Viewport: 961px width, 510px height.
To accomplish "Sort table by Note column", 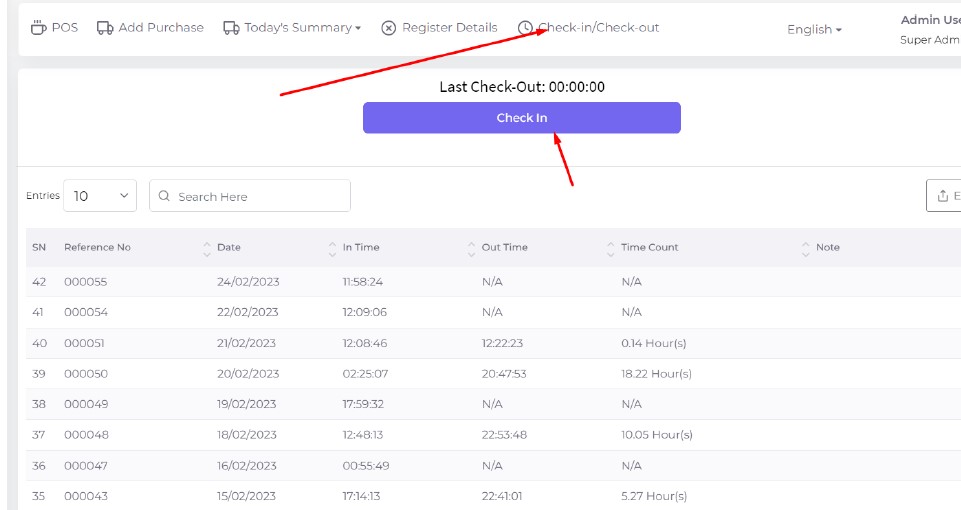I will (x=806, y=248).
